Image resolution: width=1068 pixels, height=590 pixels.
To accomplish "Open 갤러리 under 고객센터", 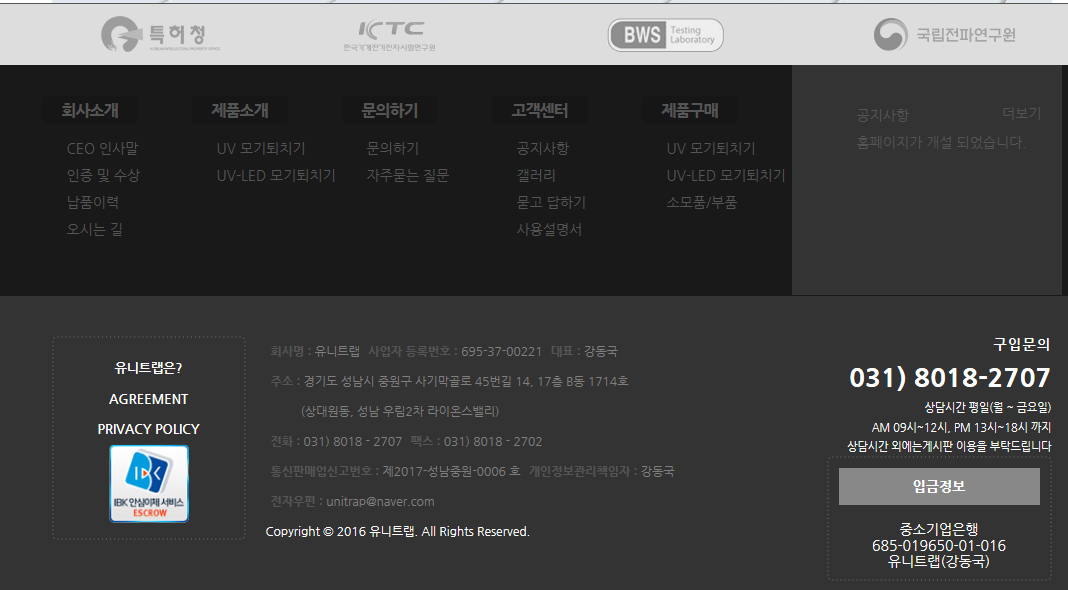I will [536, 176].
